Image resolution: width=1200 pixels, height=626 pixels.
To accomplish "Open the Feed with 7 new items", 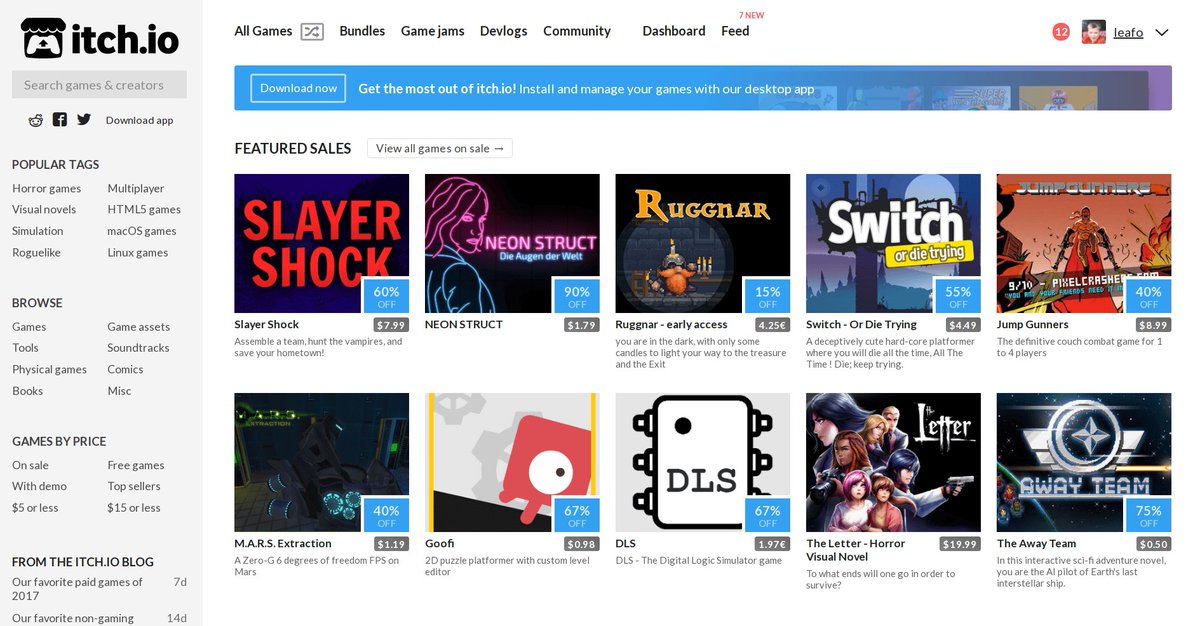I will click(735, 31).
